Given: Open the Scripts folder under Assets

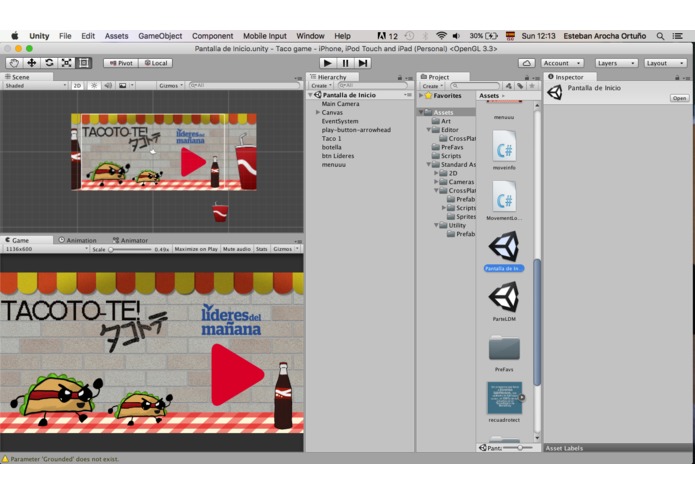Looking at the screenshot, I should (451, 156).
